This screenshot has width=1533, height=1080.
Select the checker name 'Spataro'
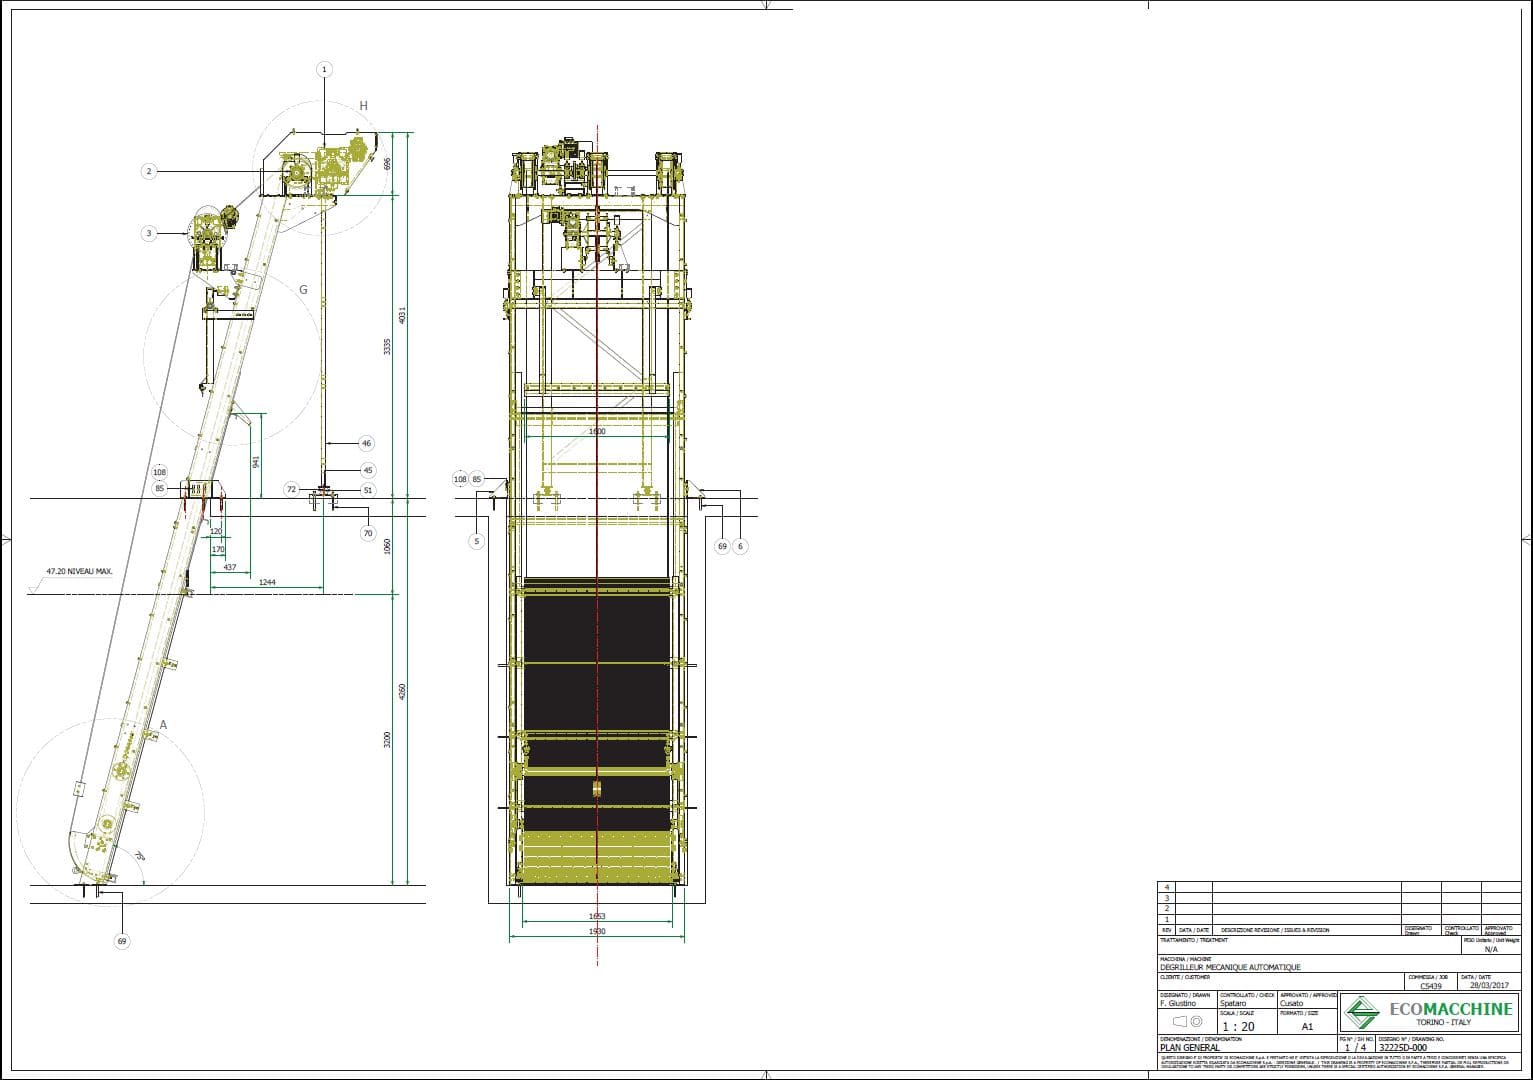(x=1233, y=1004)
